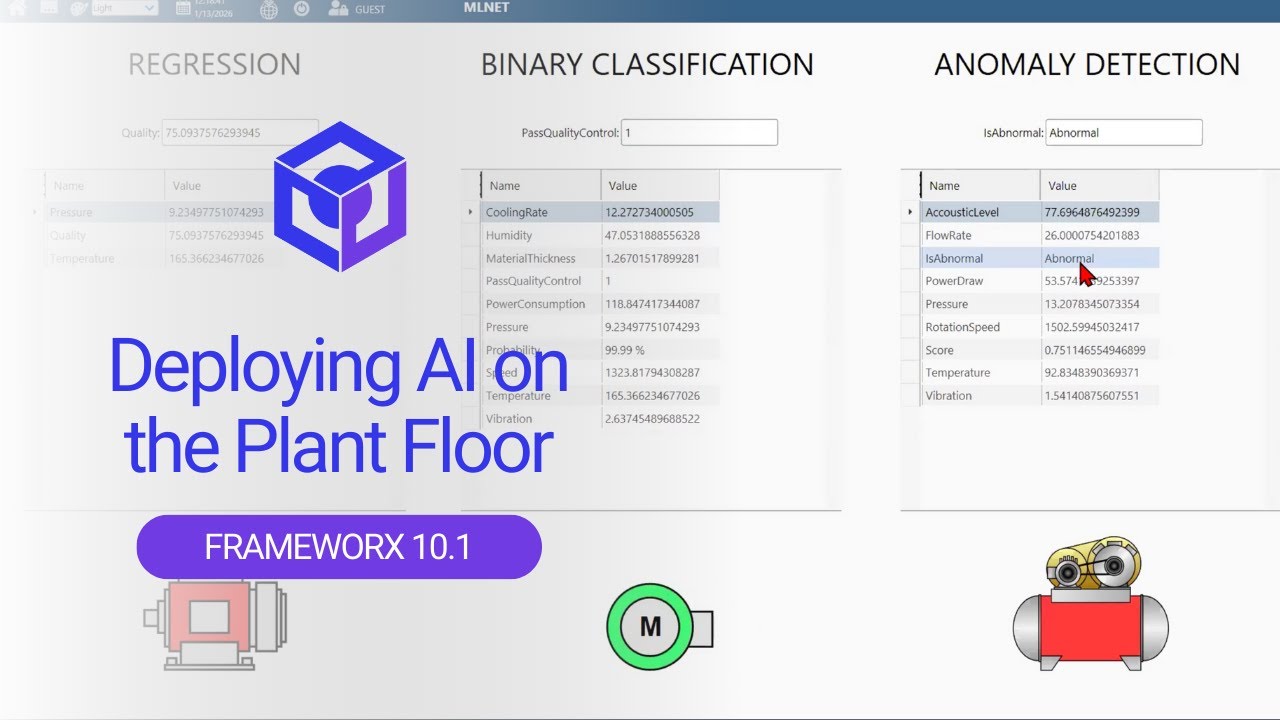Click value 12.272734000505 of CoolingRate
The width and height of the screenshot is (1280, 720).
(649, 212)
